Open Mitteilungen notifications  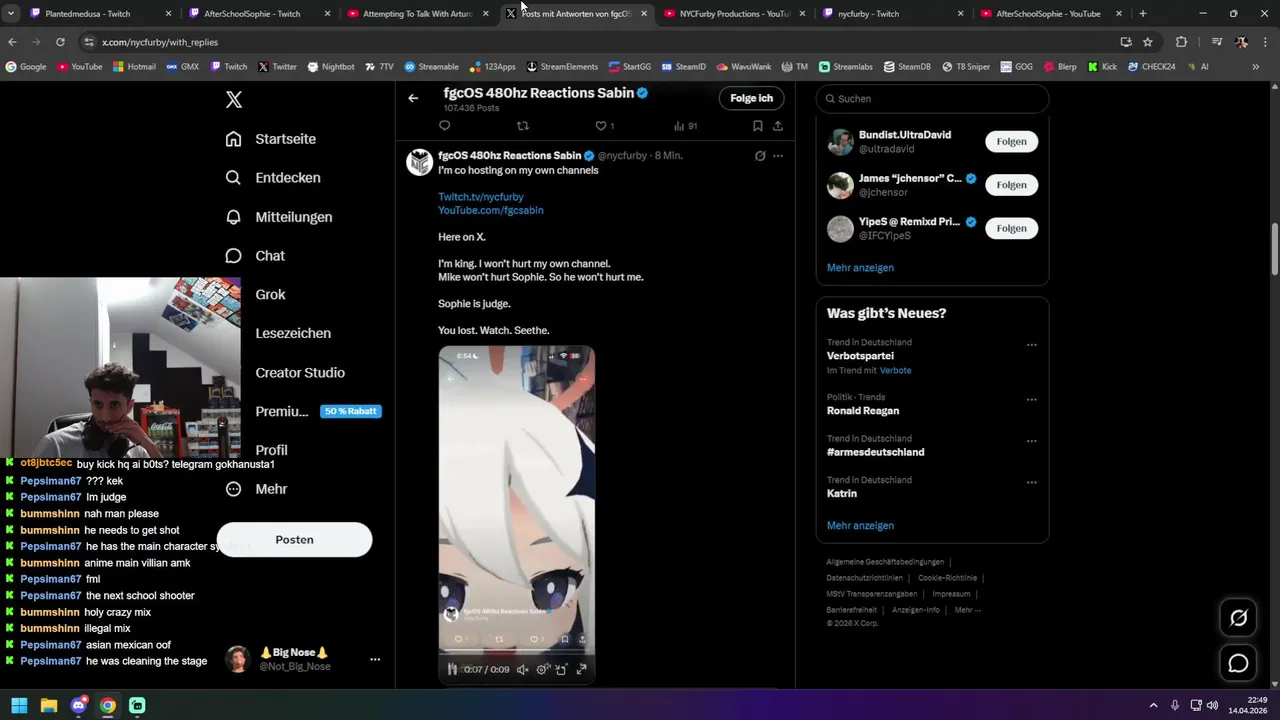(x=279, y=217)
